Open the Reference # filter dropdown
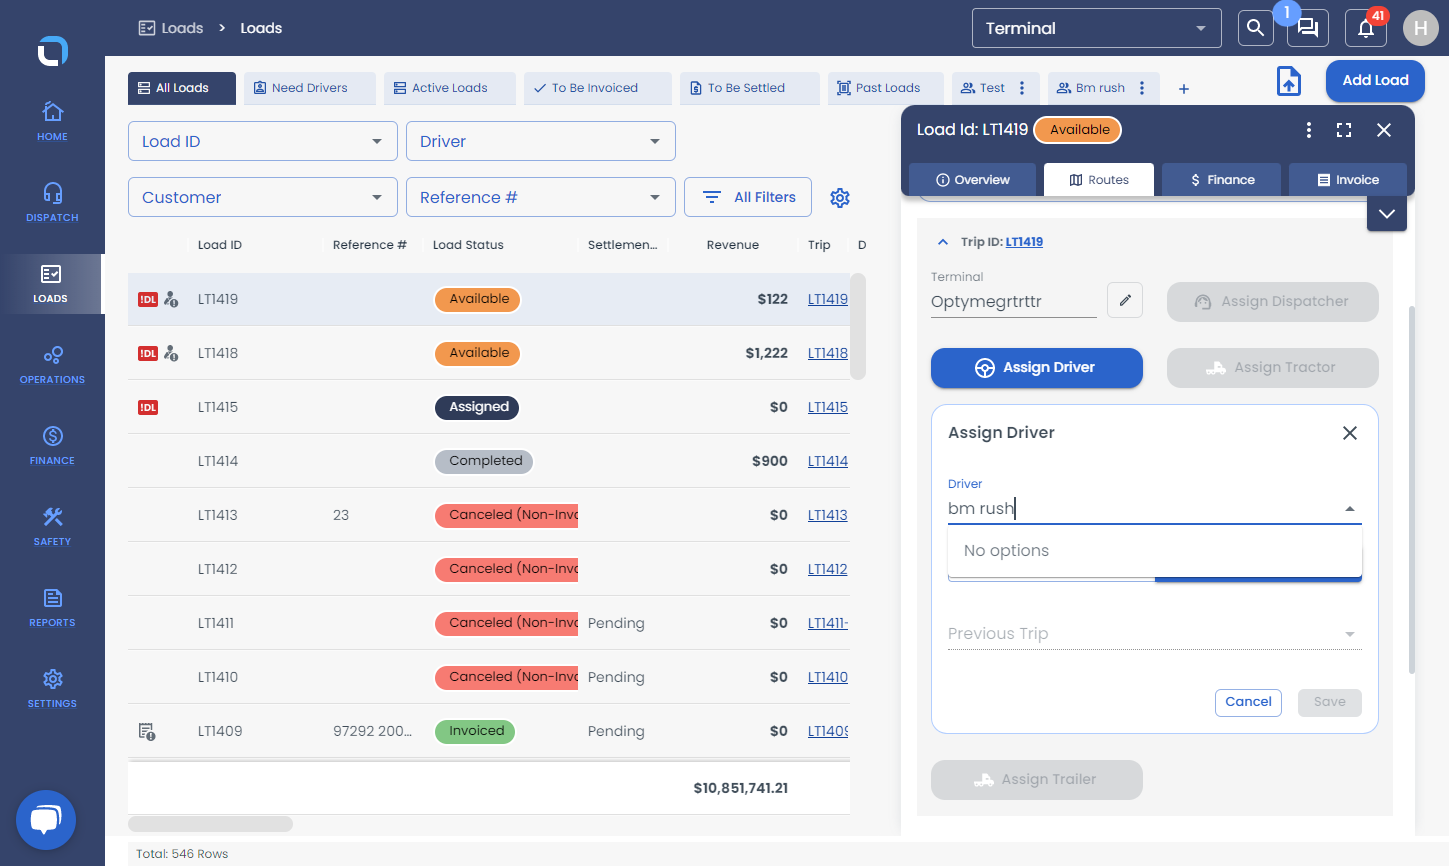The height and width of the screenshot is (866, 1449). coord(541,197)
